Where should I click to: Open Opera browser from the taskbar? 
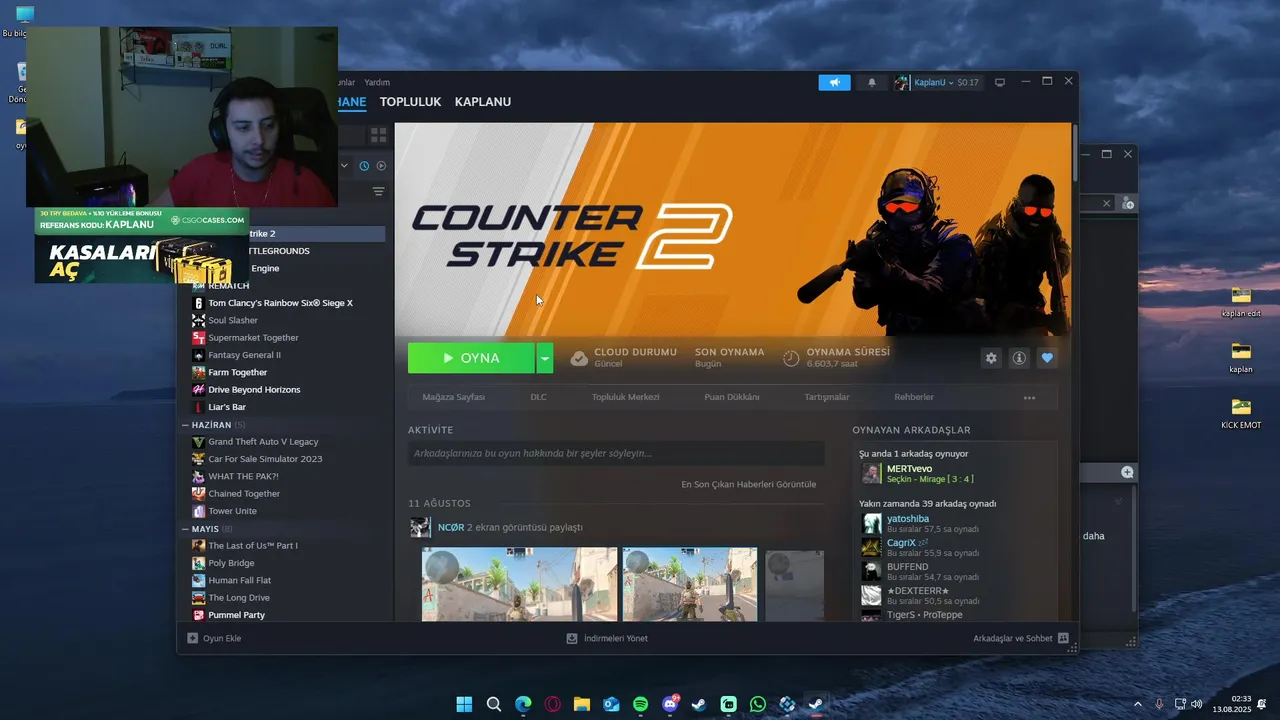pyautogui.click(x=552, y=704)
